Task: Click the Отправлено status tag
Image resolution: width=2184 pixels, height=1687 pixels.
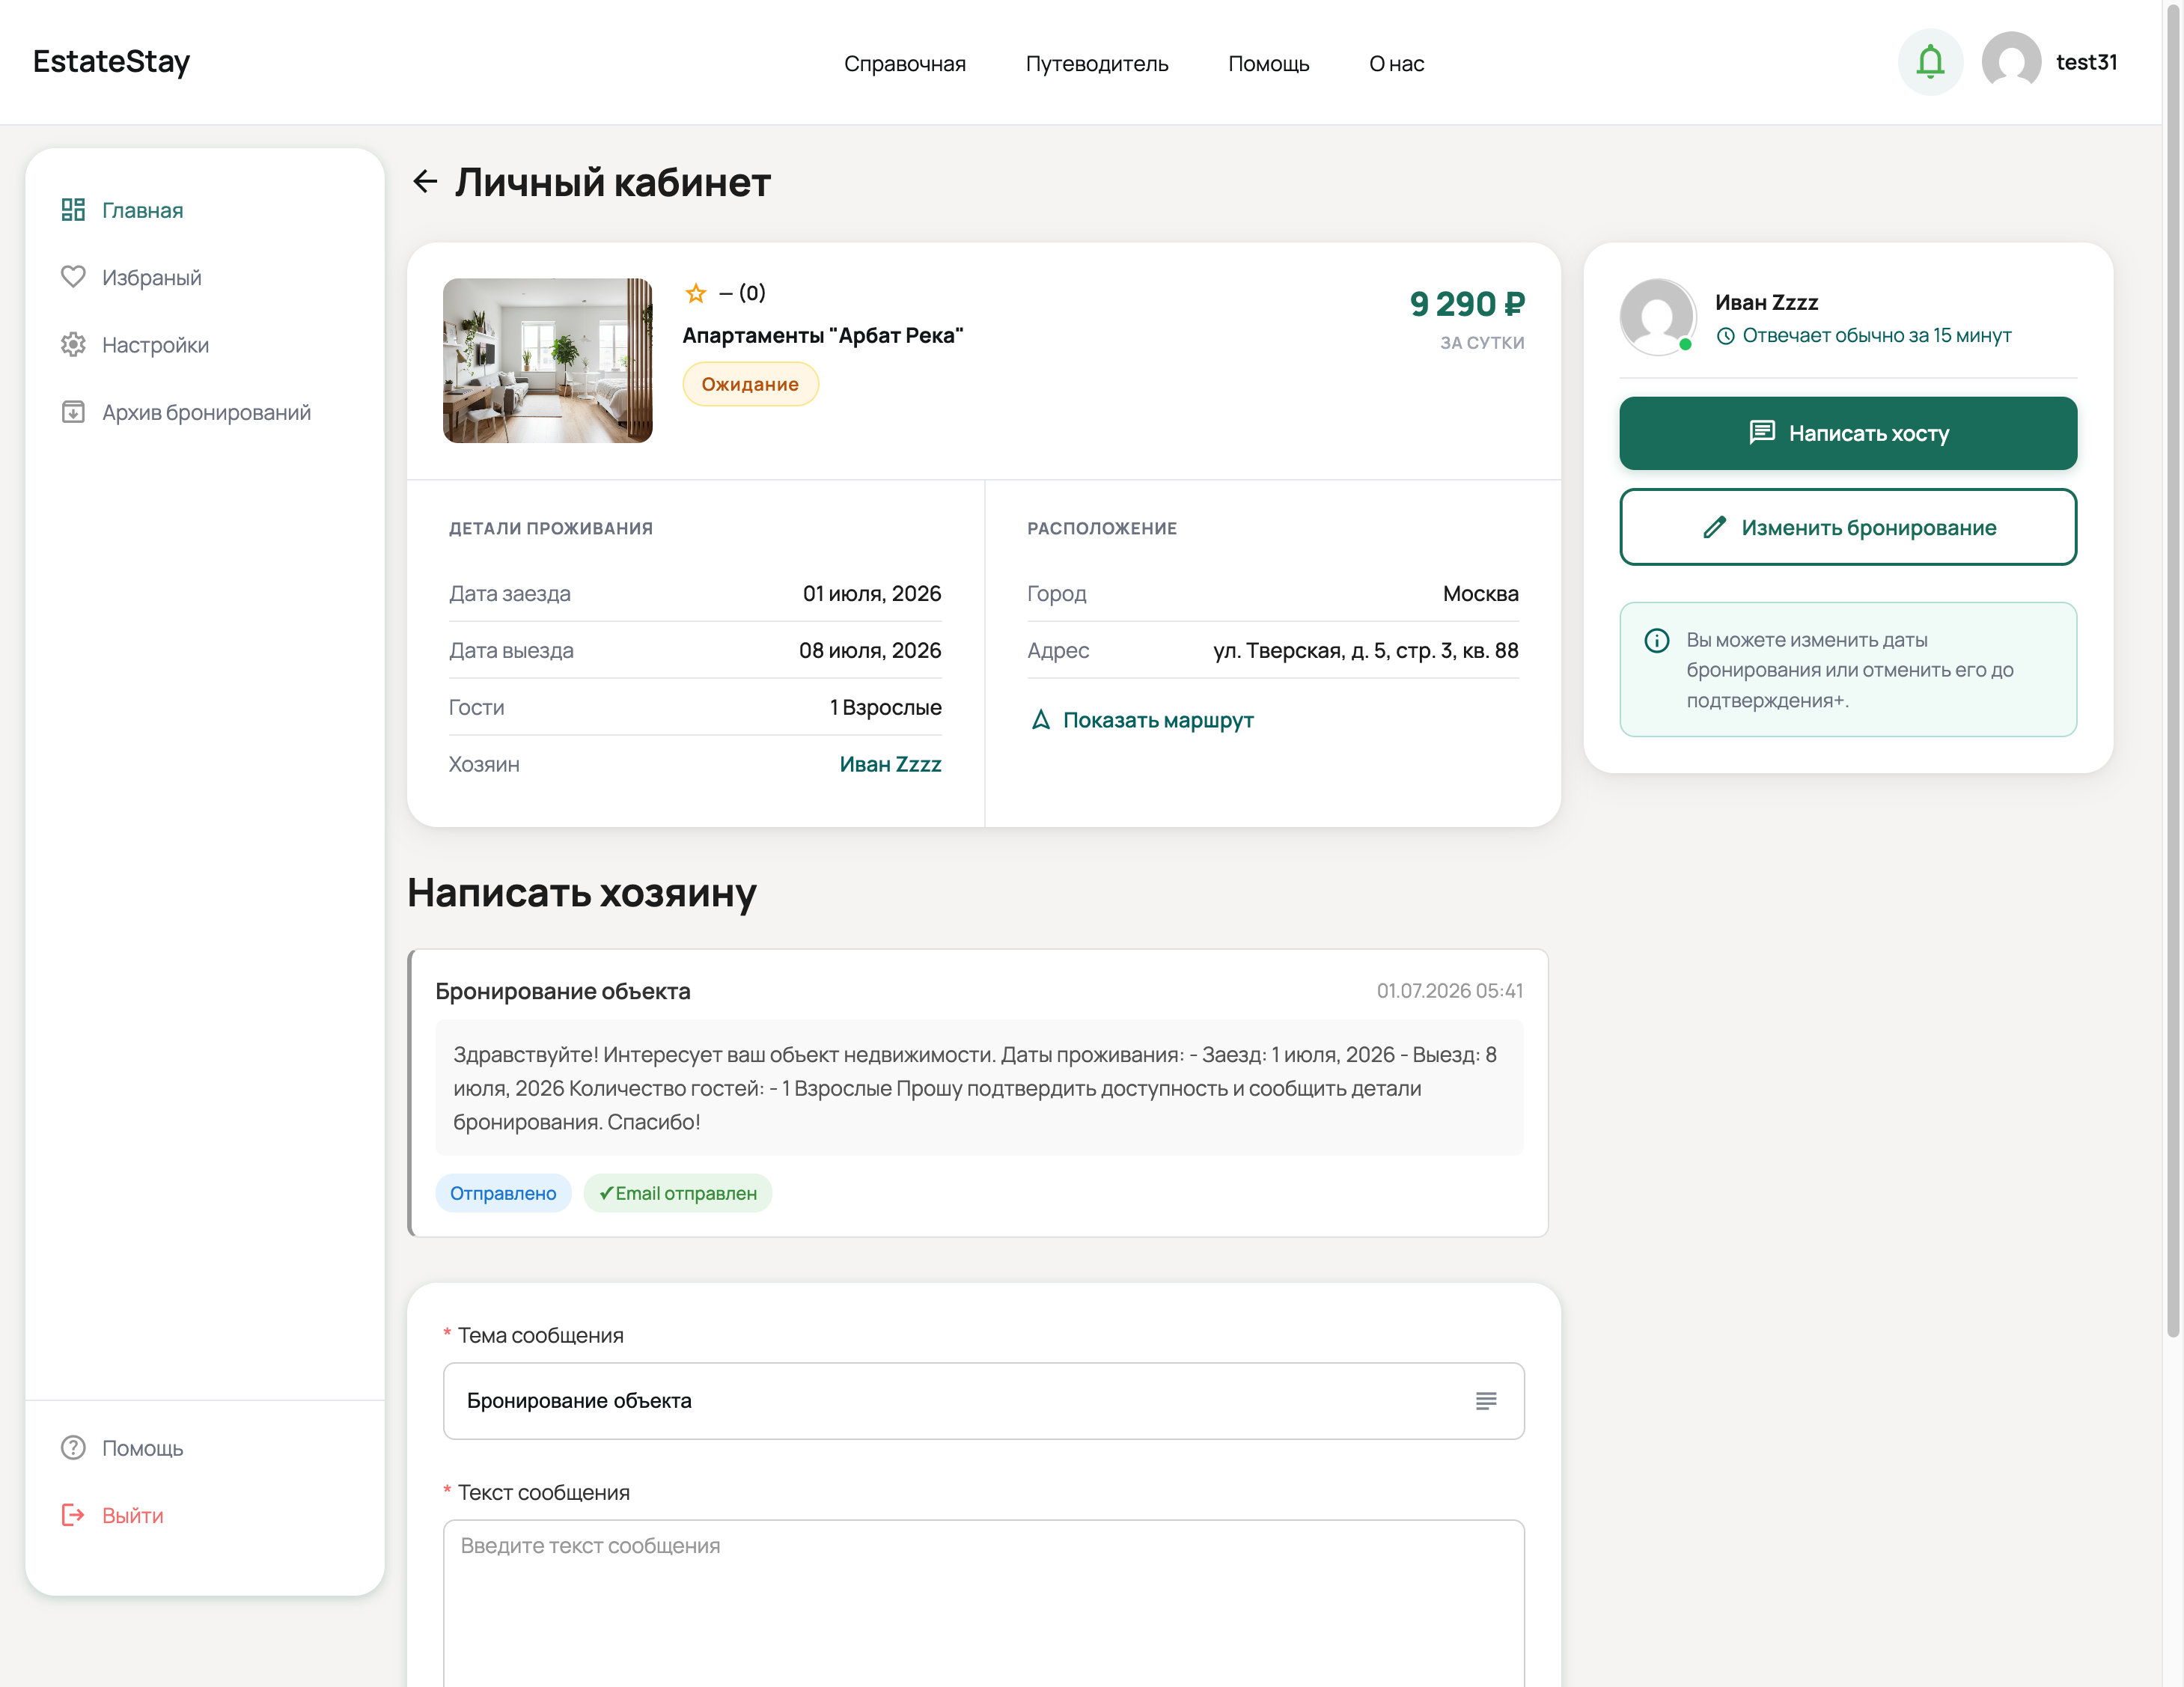Action: pos(503,1193)
